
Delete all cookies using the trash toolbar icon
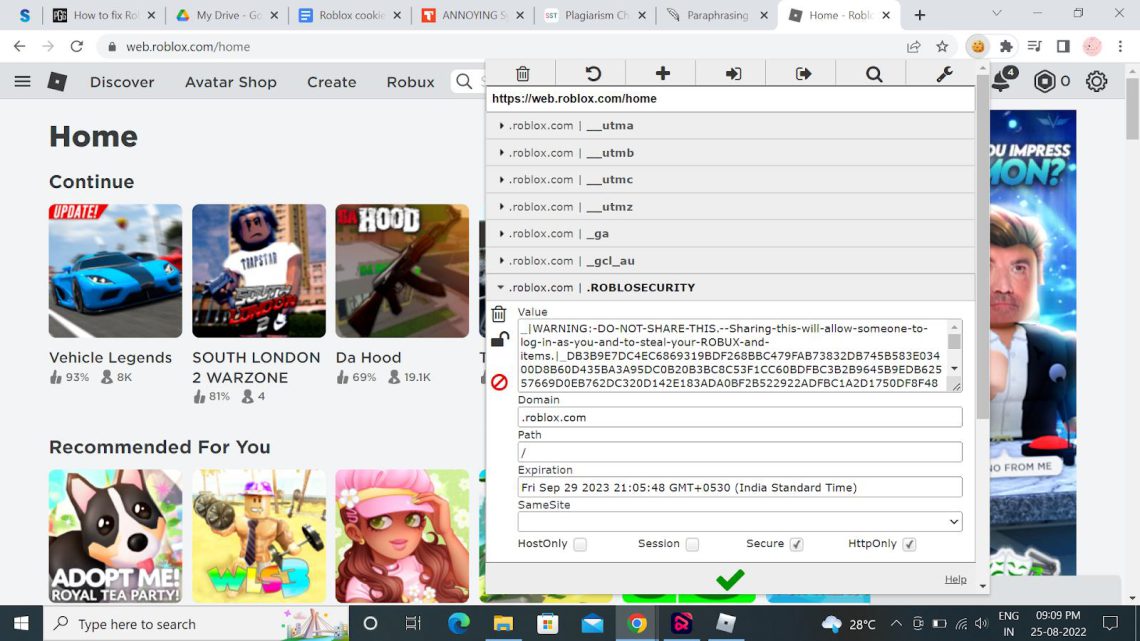point(521,73)
